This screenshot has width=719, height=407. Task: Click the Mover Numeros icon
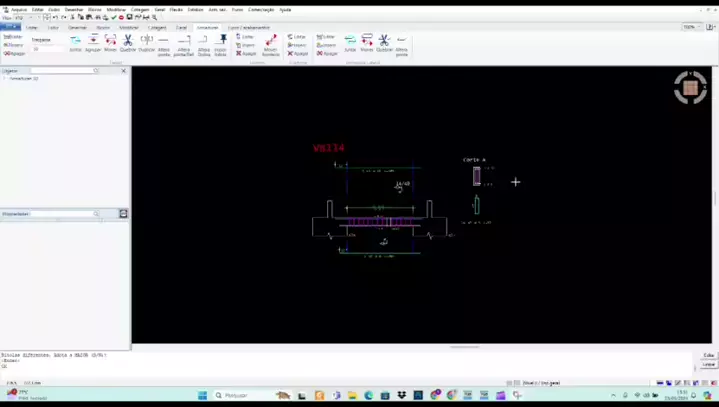click(x=270, y=44)
